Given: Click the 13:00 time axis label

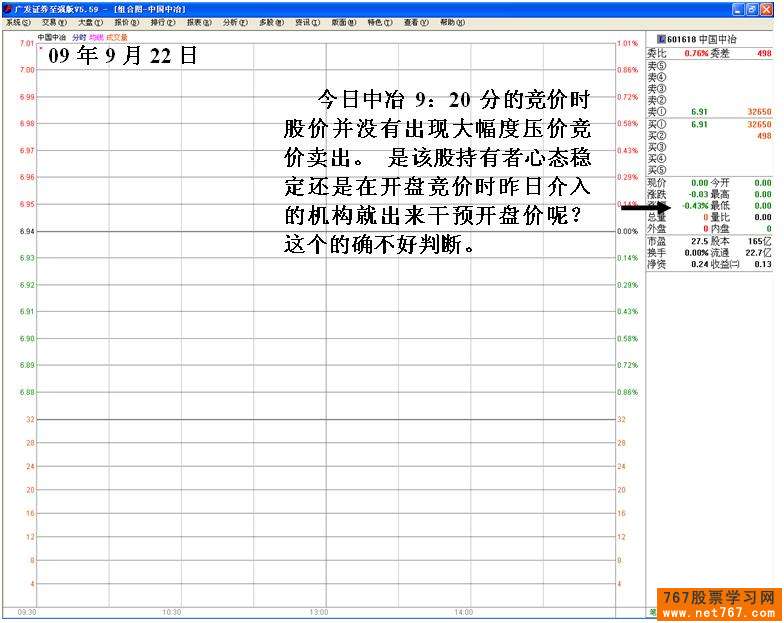Looking at the screenshot, I should click(318, 612).
